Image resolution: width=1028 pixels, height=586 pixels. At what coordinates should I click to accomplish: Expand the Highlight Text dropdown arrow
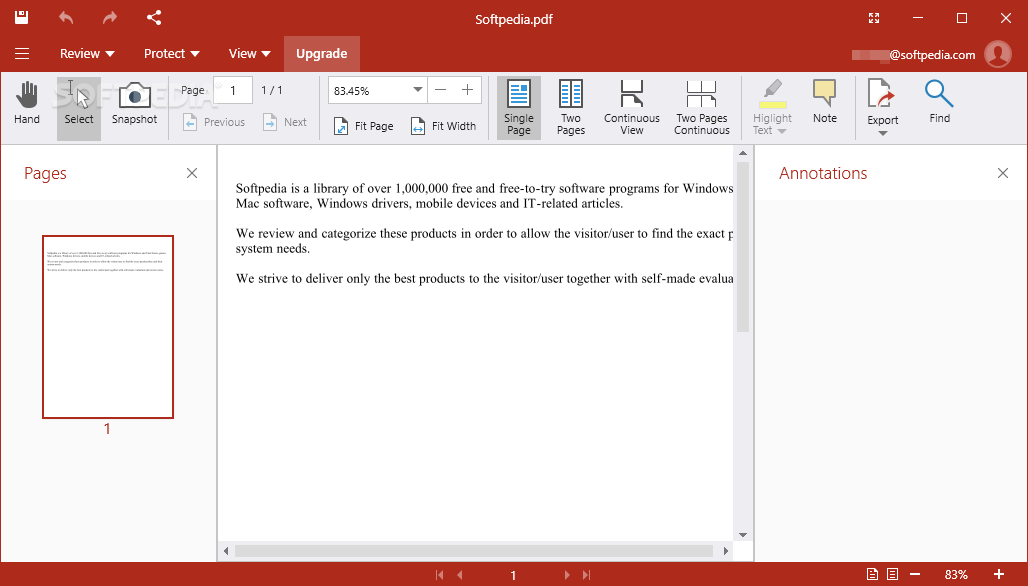click(x=781, y=131)
